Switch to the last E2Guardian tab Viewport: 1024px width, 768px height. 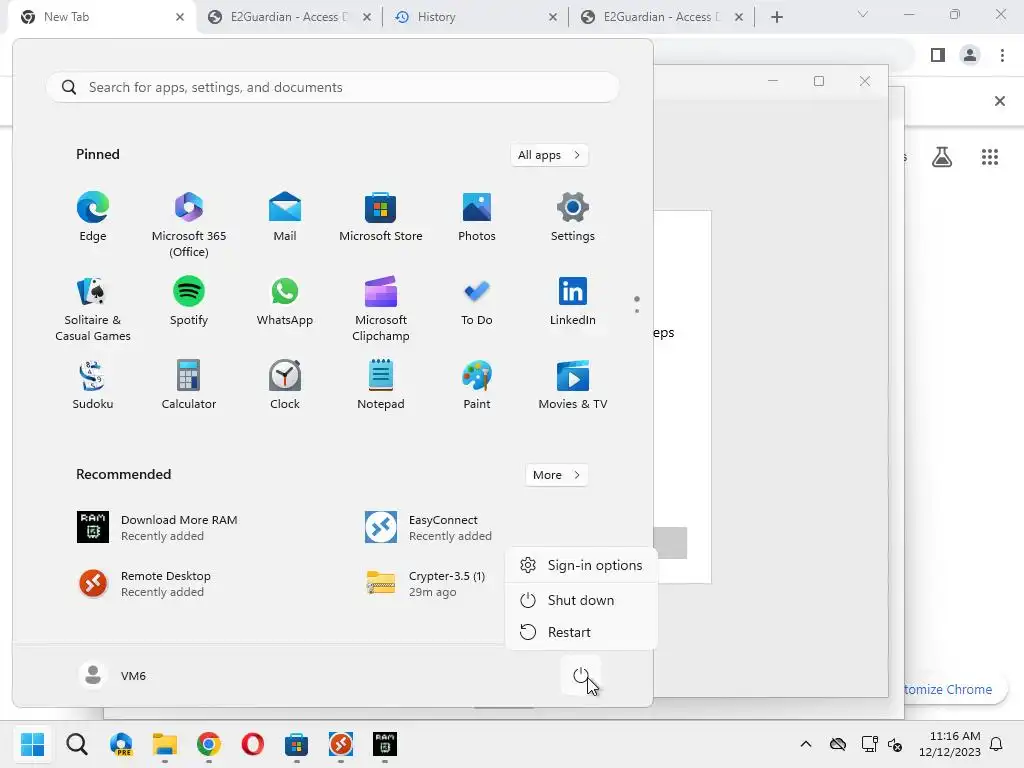pos(661,17)
